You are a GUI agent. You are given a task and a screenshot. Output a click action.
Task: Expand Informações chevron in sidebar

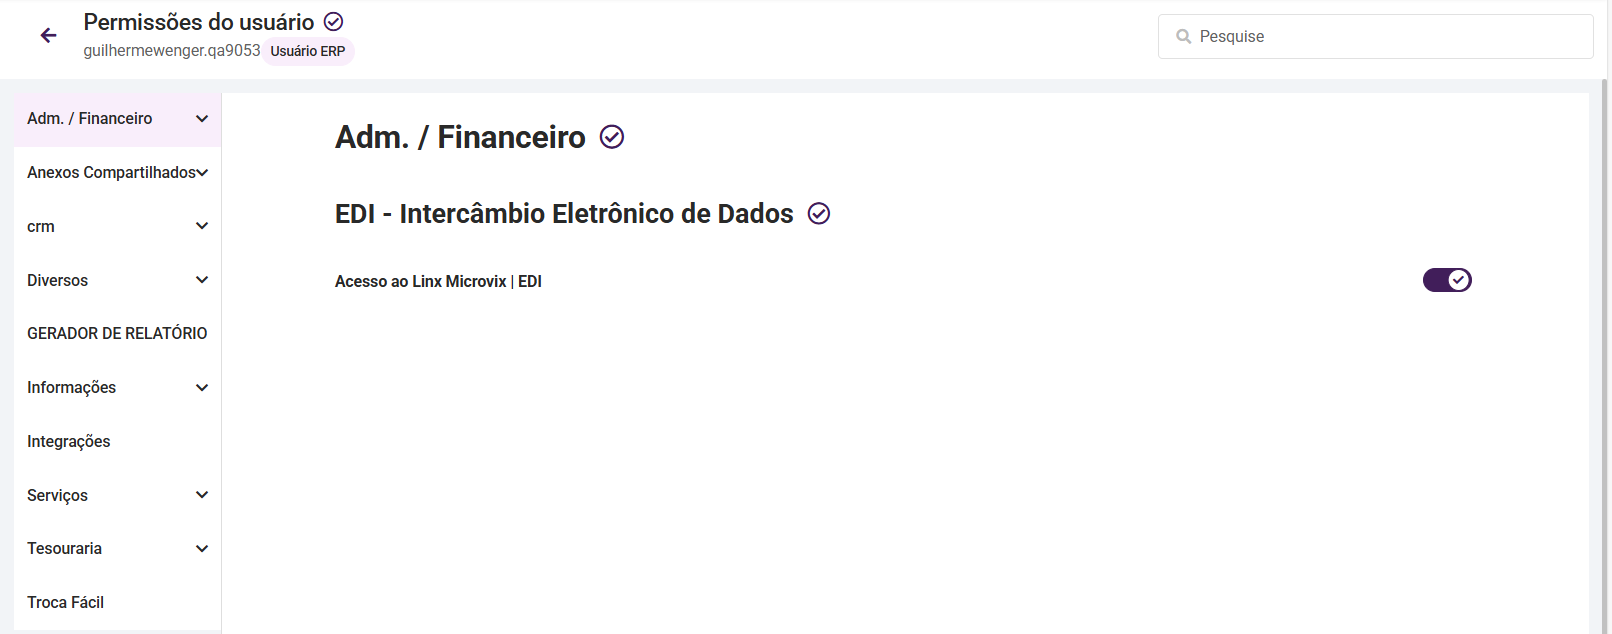tap(202, 388)
